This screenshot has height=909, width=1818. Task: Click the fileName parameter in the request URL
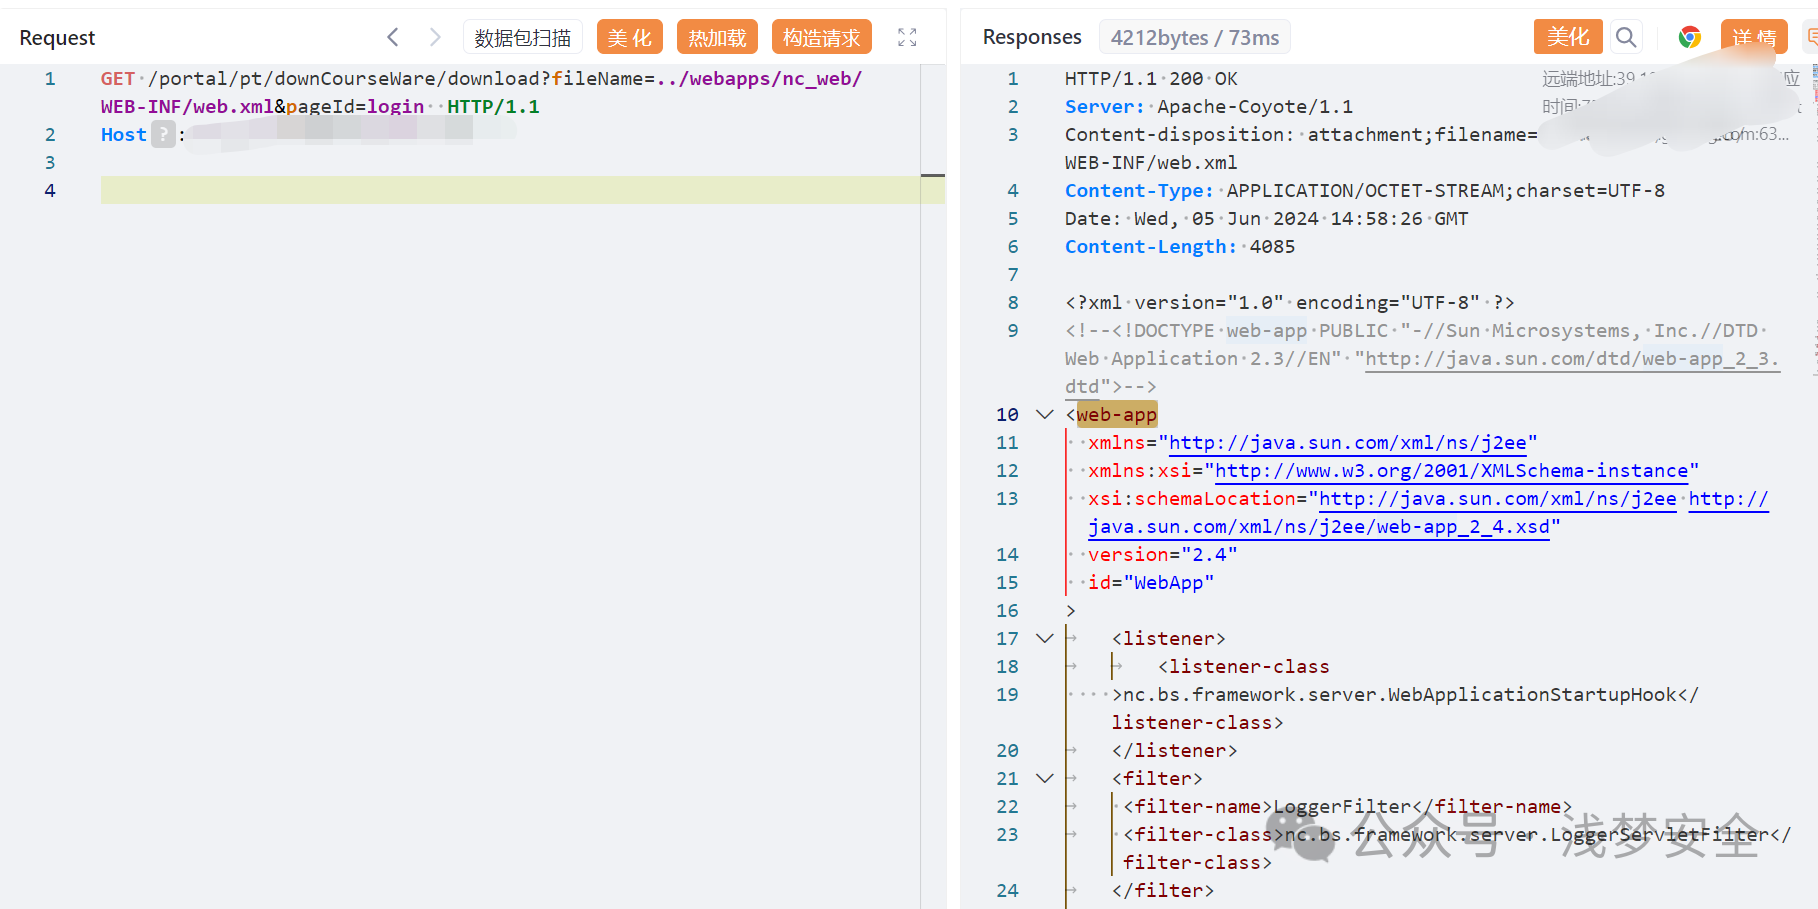click(597, 78)
